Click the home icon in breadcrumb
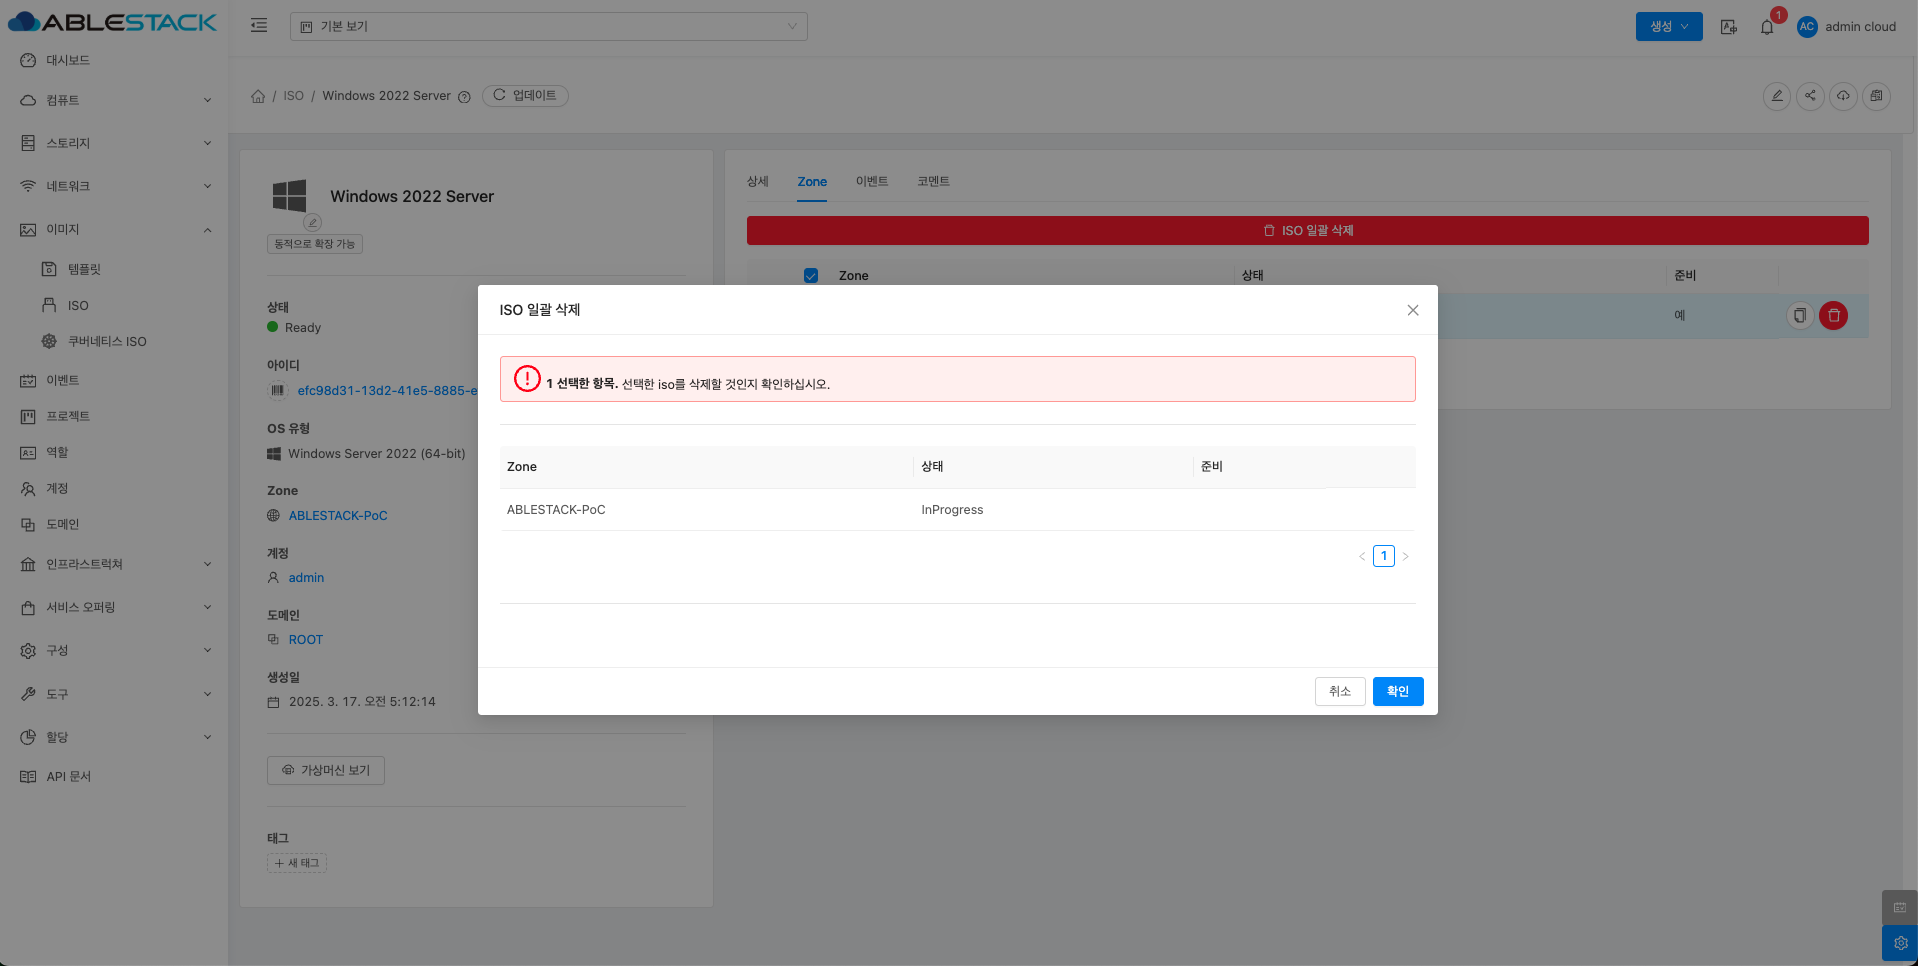Image resolution: width=1918 pixels, height=966 pixels. 258,96
